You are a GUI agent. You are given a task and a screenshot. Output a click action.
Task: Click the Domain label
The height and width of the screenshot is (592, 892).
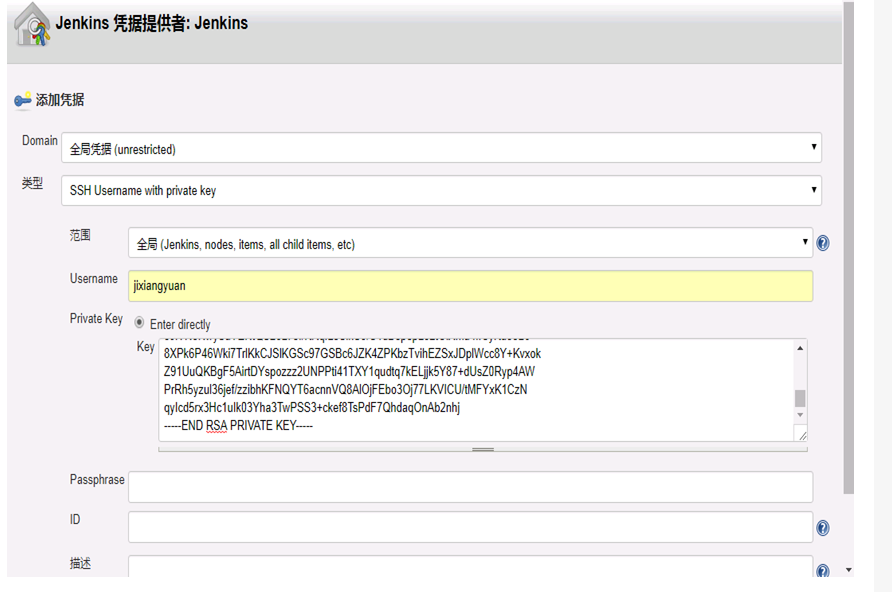coord(40,140)
